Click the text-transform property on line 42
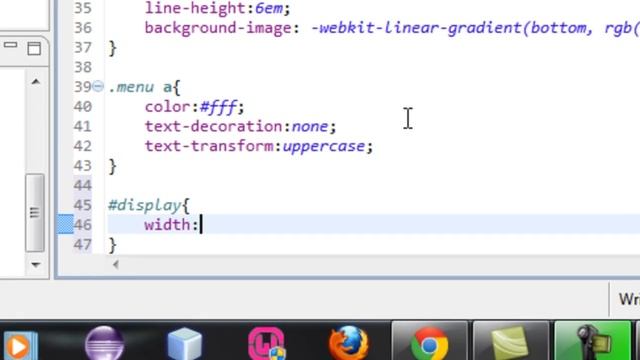 [x=209, y=146]
